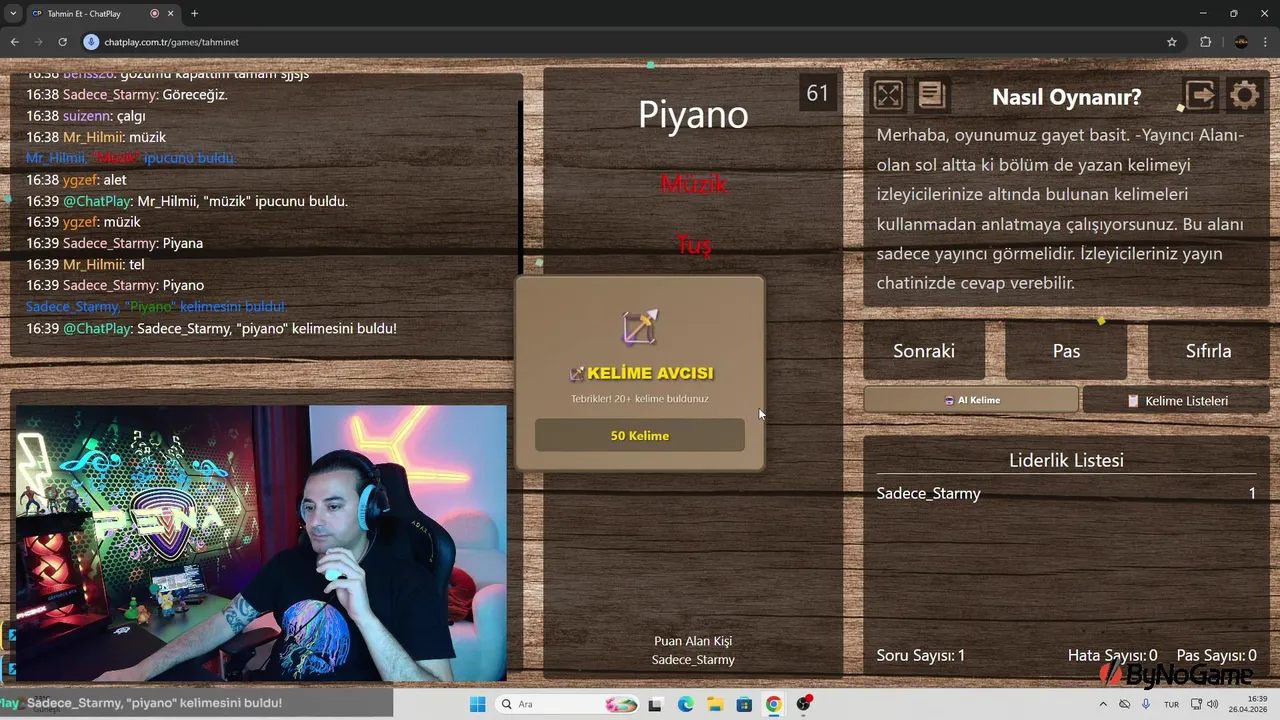The height and width of the screenshot is (720, 1280).
Task: Open the Windows Start menu
Action: click(x=477, y=704)
